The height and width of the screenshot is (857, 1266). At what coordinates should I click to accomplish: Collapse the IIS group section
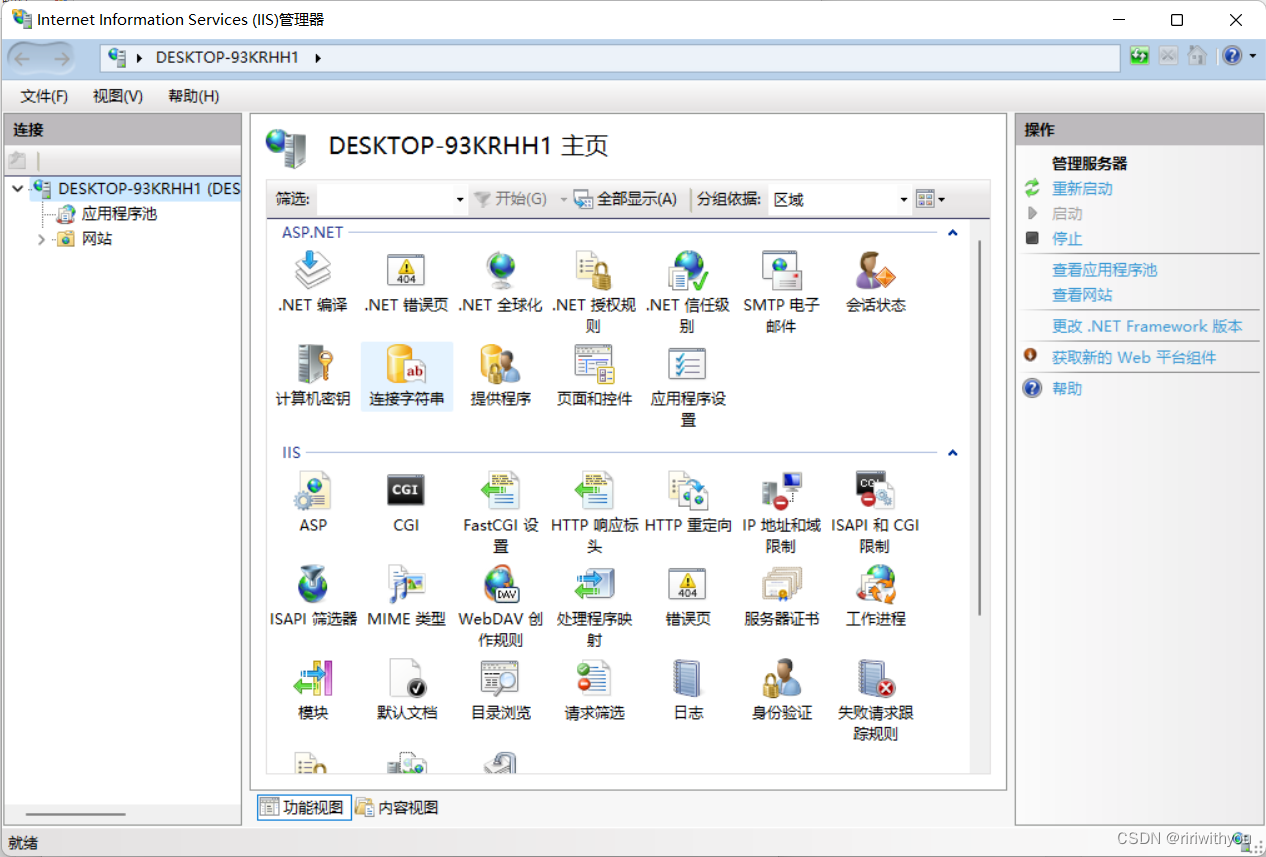[x=953, y=452]
